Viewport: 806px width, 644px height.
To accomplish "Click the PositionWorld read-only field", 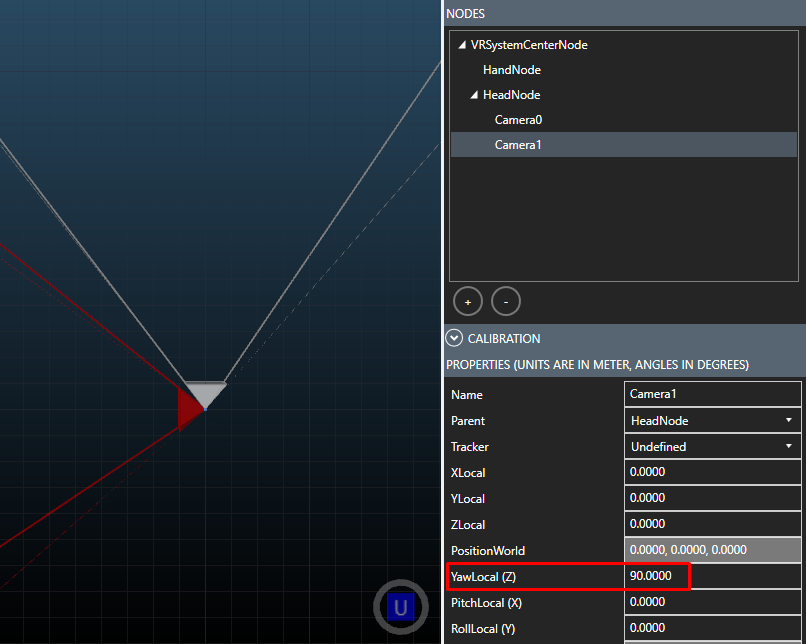I will tap(712, 550).
